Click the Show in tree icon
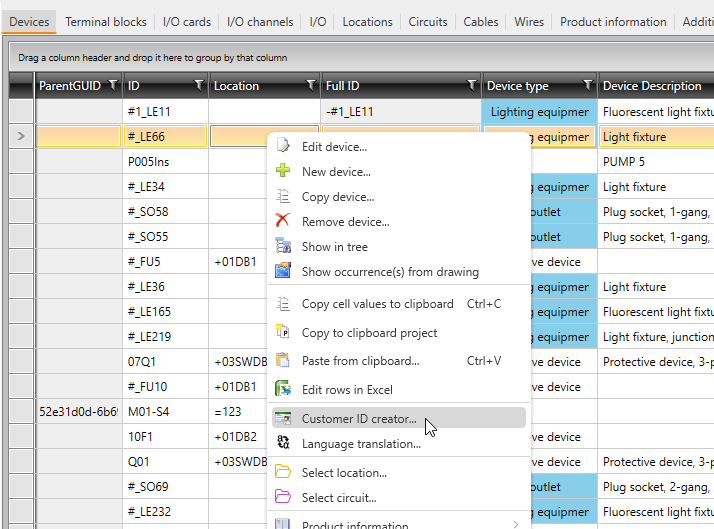Image resolution: width=714 pixels, height=529 pixels. click(x=283, y=246)
